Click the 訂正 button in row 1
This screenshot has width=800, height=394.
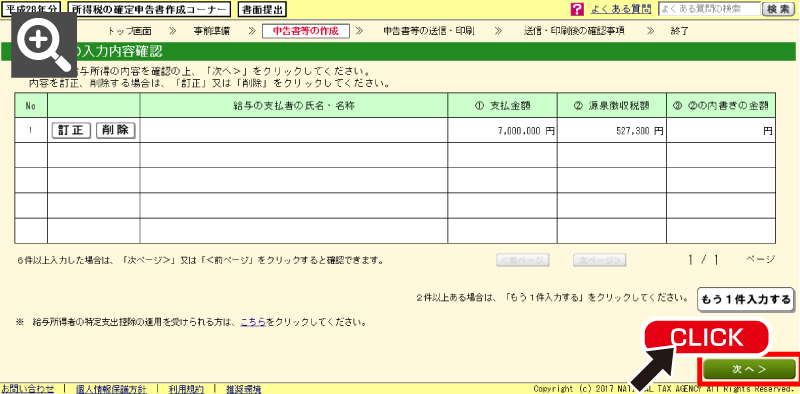[x=71, y=130]
